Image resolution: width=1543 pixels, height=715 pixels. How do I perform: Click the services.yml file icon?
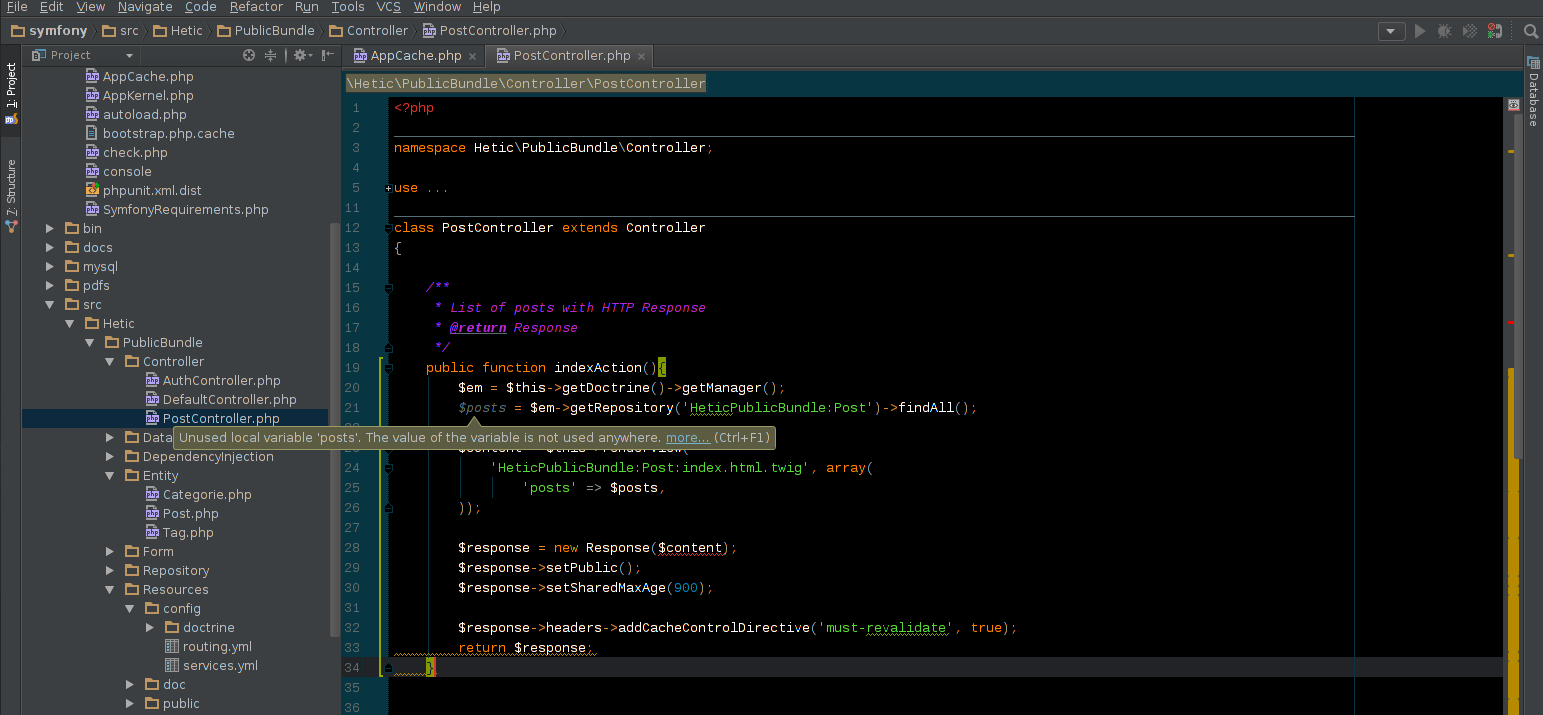[172, 665]
